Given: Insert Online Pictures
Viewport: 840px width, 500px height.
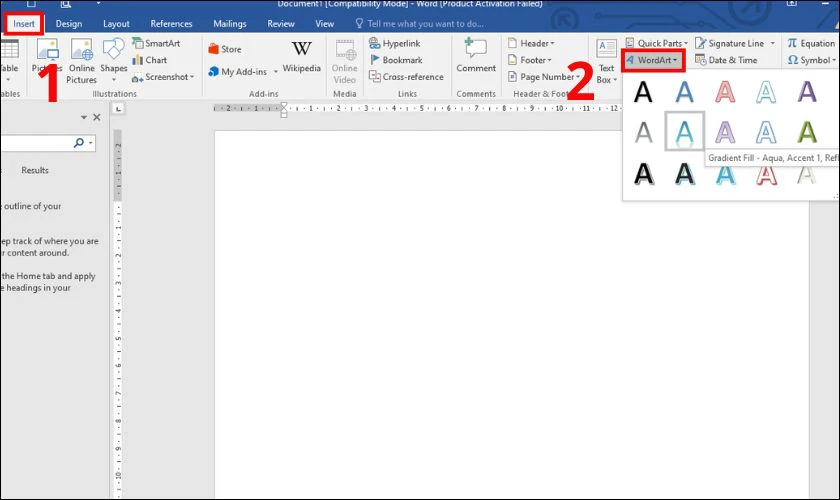Looking at the screenshot, I should click(81, 61).
